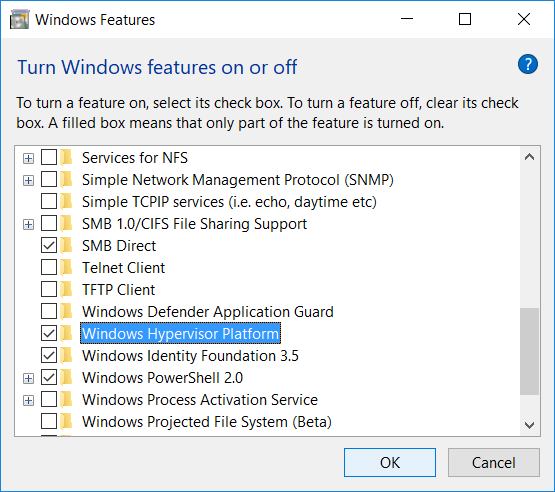Click folder icon beside Windows Identity Foundation 3.5

[x=66, y=355]
